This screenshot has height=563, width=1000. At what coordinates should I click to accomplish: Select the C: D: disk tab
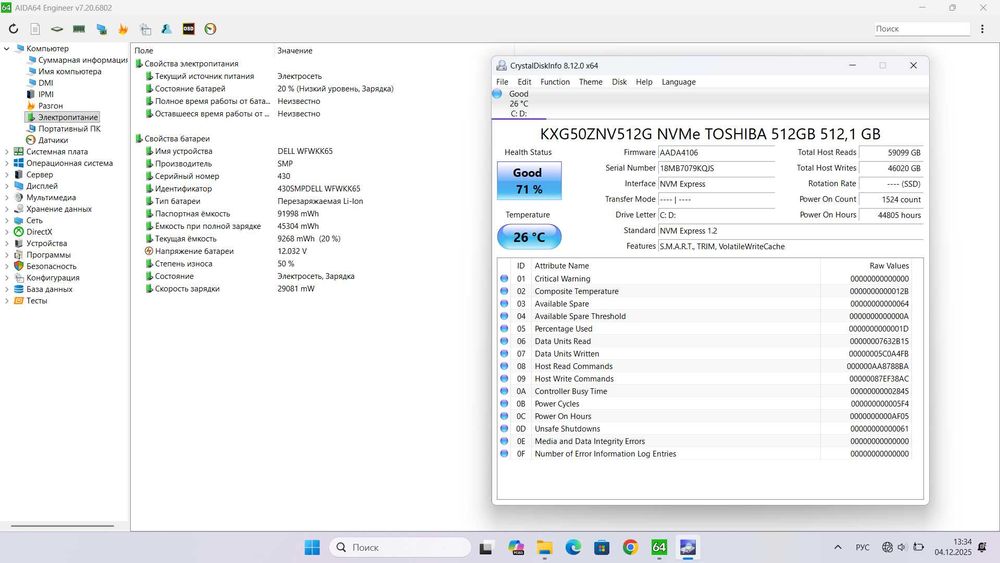[x=518, y=104]
